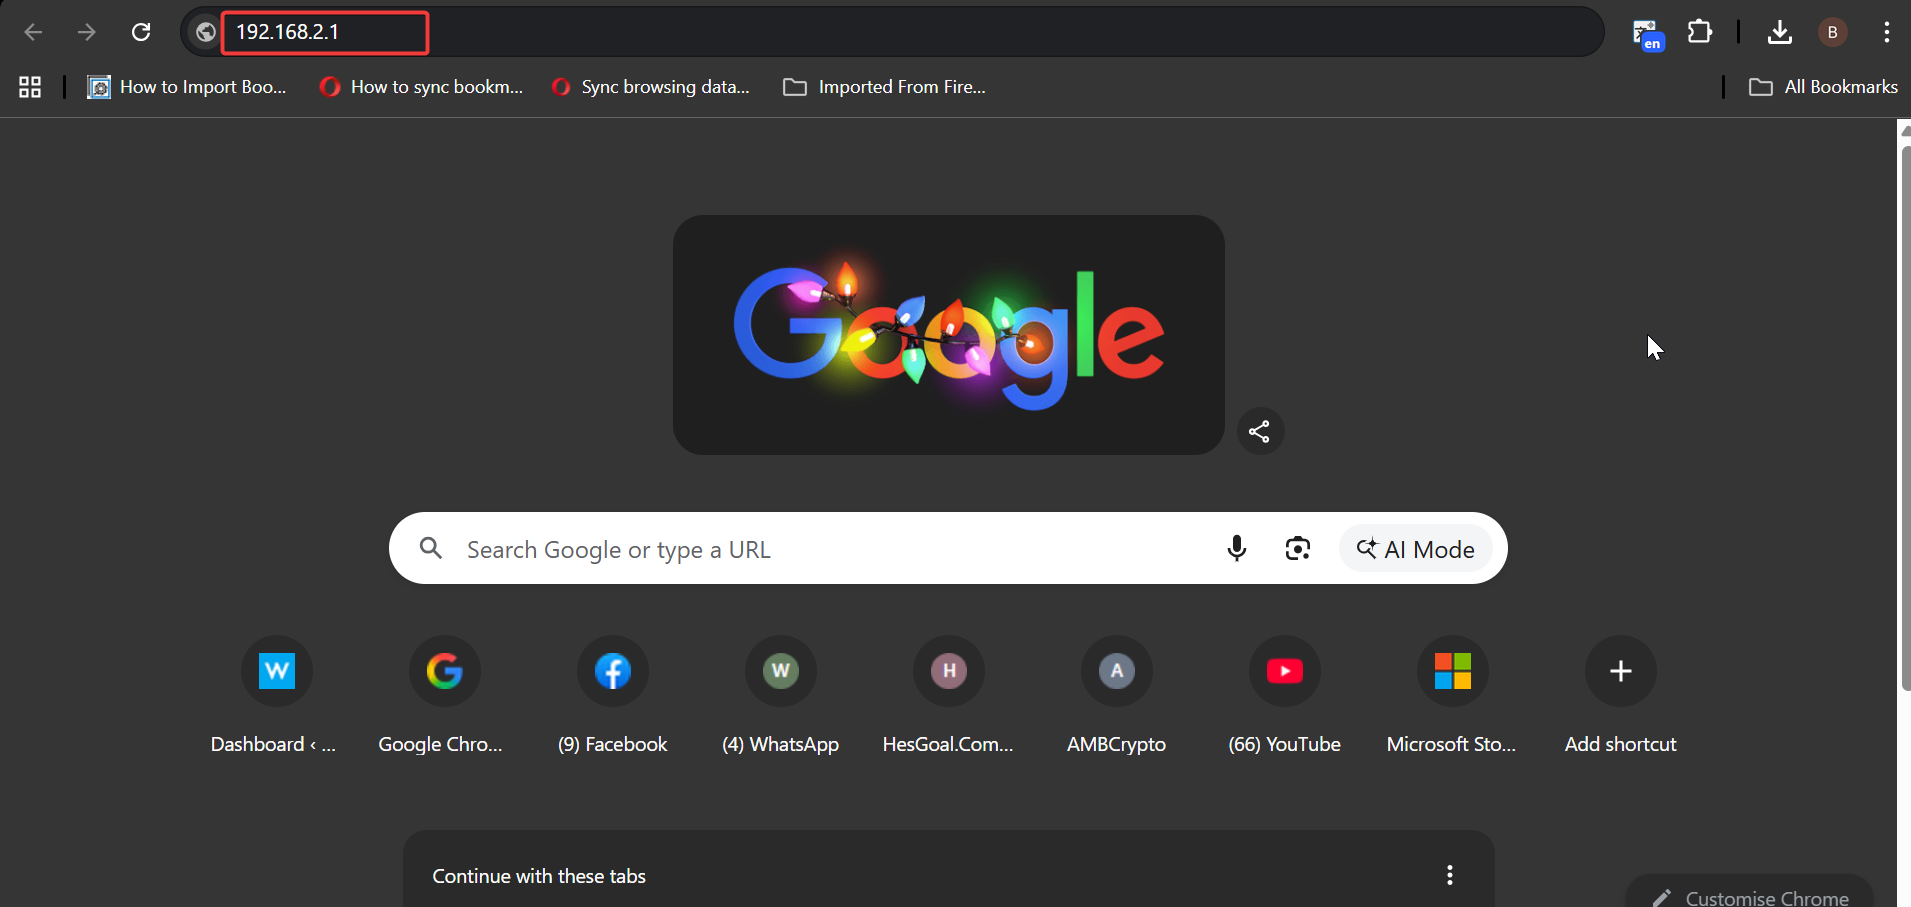Expand the 'Imported From Fire...' bookmark folder
Image resolution: width=1911 pixels, height=907 pixels.
pos(885,87)
